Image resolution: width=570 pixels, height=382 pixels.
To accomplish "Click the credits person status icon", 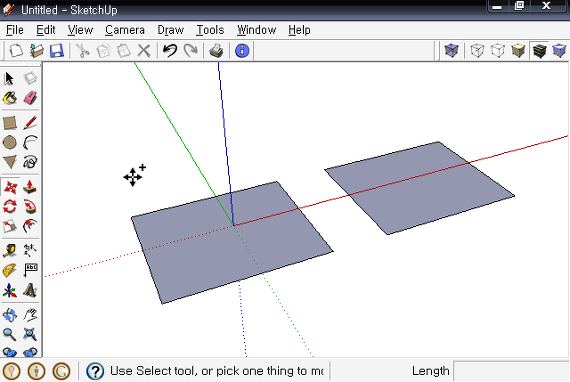I will point(36,371).
